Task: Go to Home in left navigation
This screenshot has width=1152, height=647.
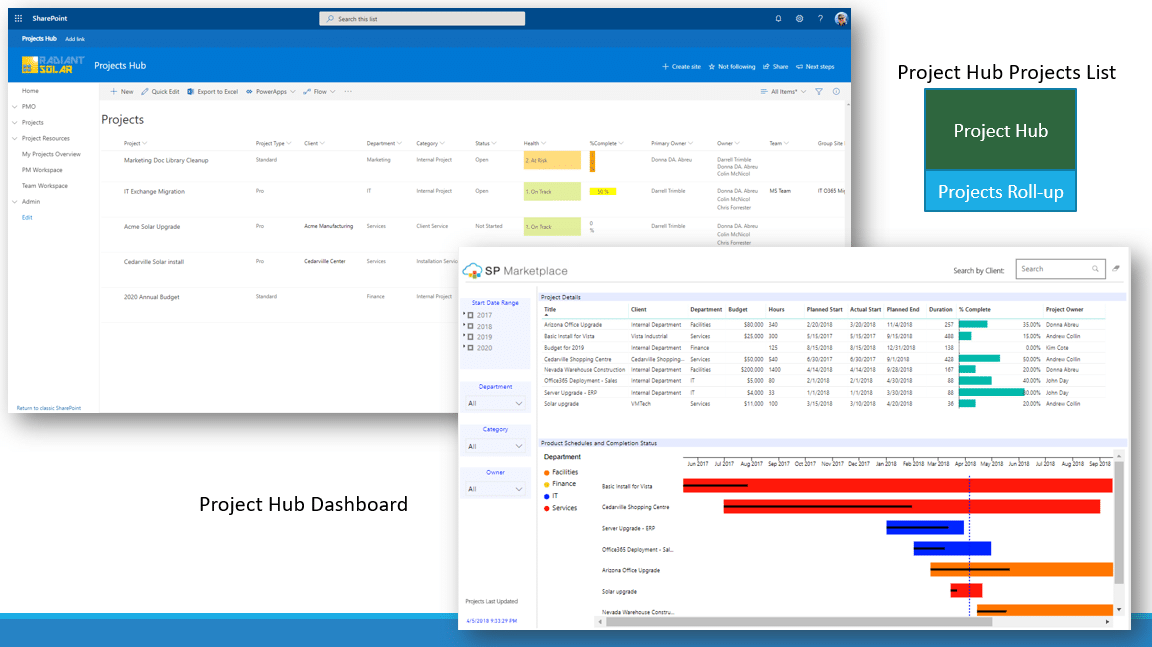Action: tap(30, 91)
